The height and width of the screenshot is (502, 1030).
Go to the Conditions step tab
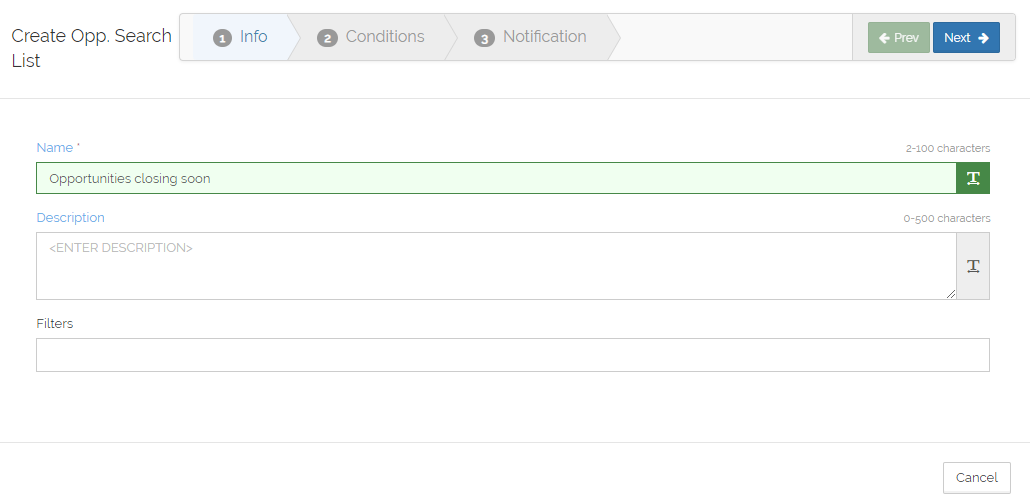pos(371,37)
